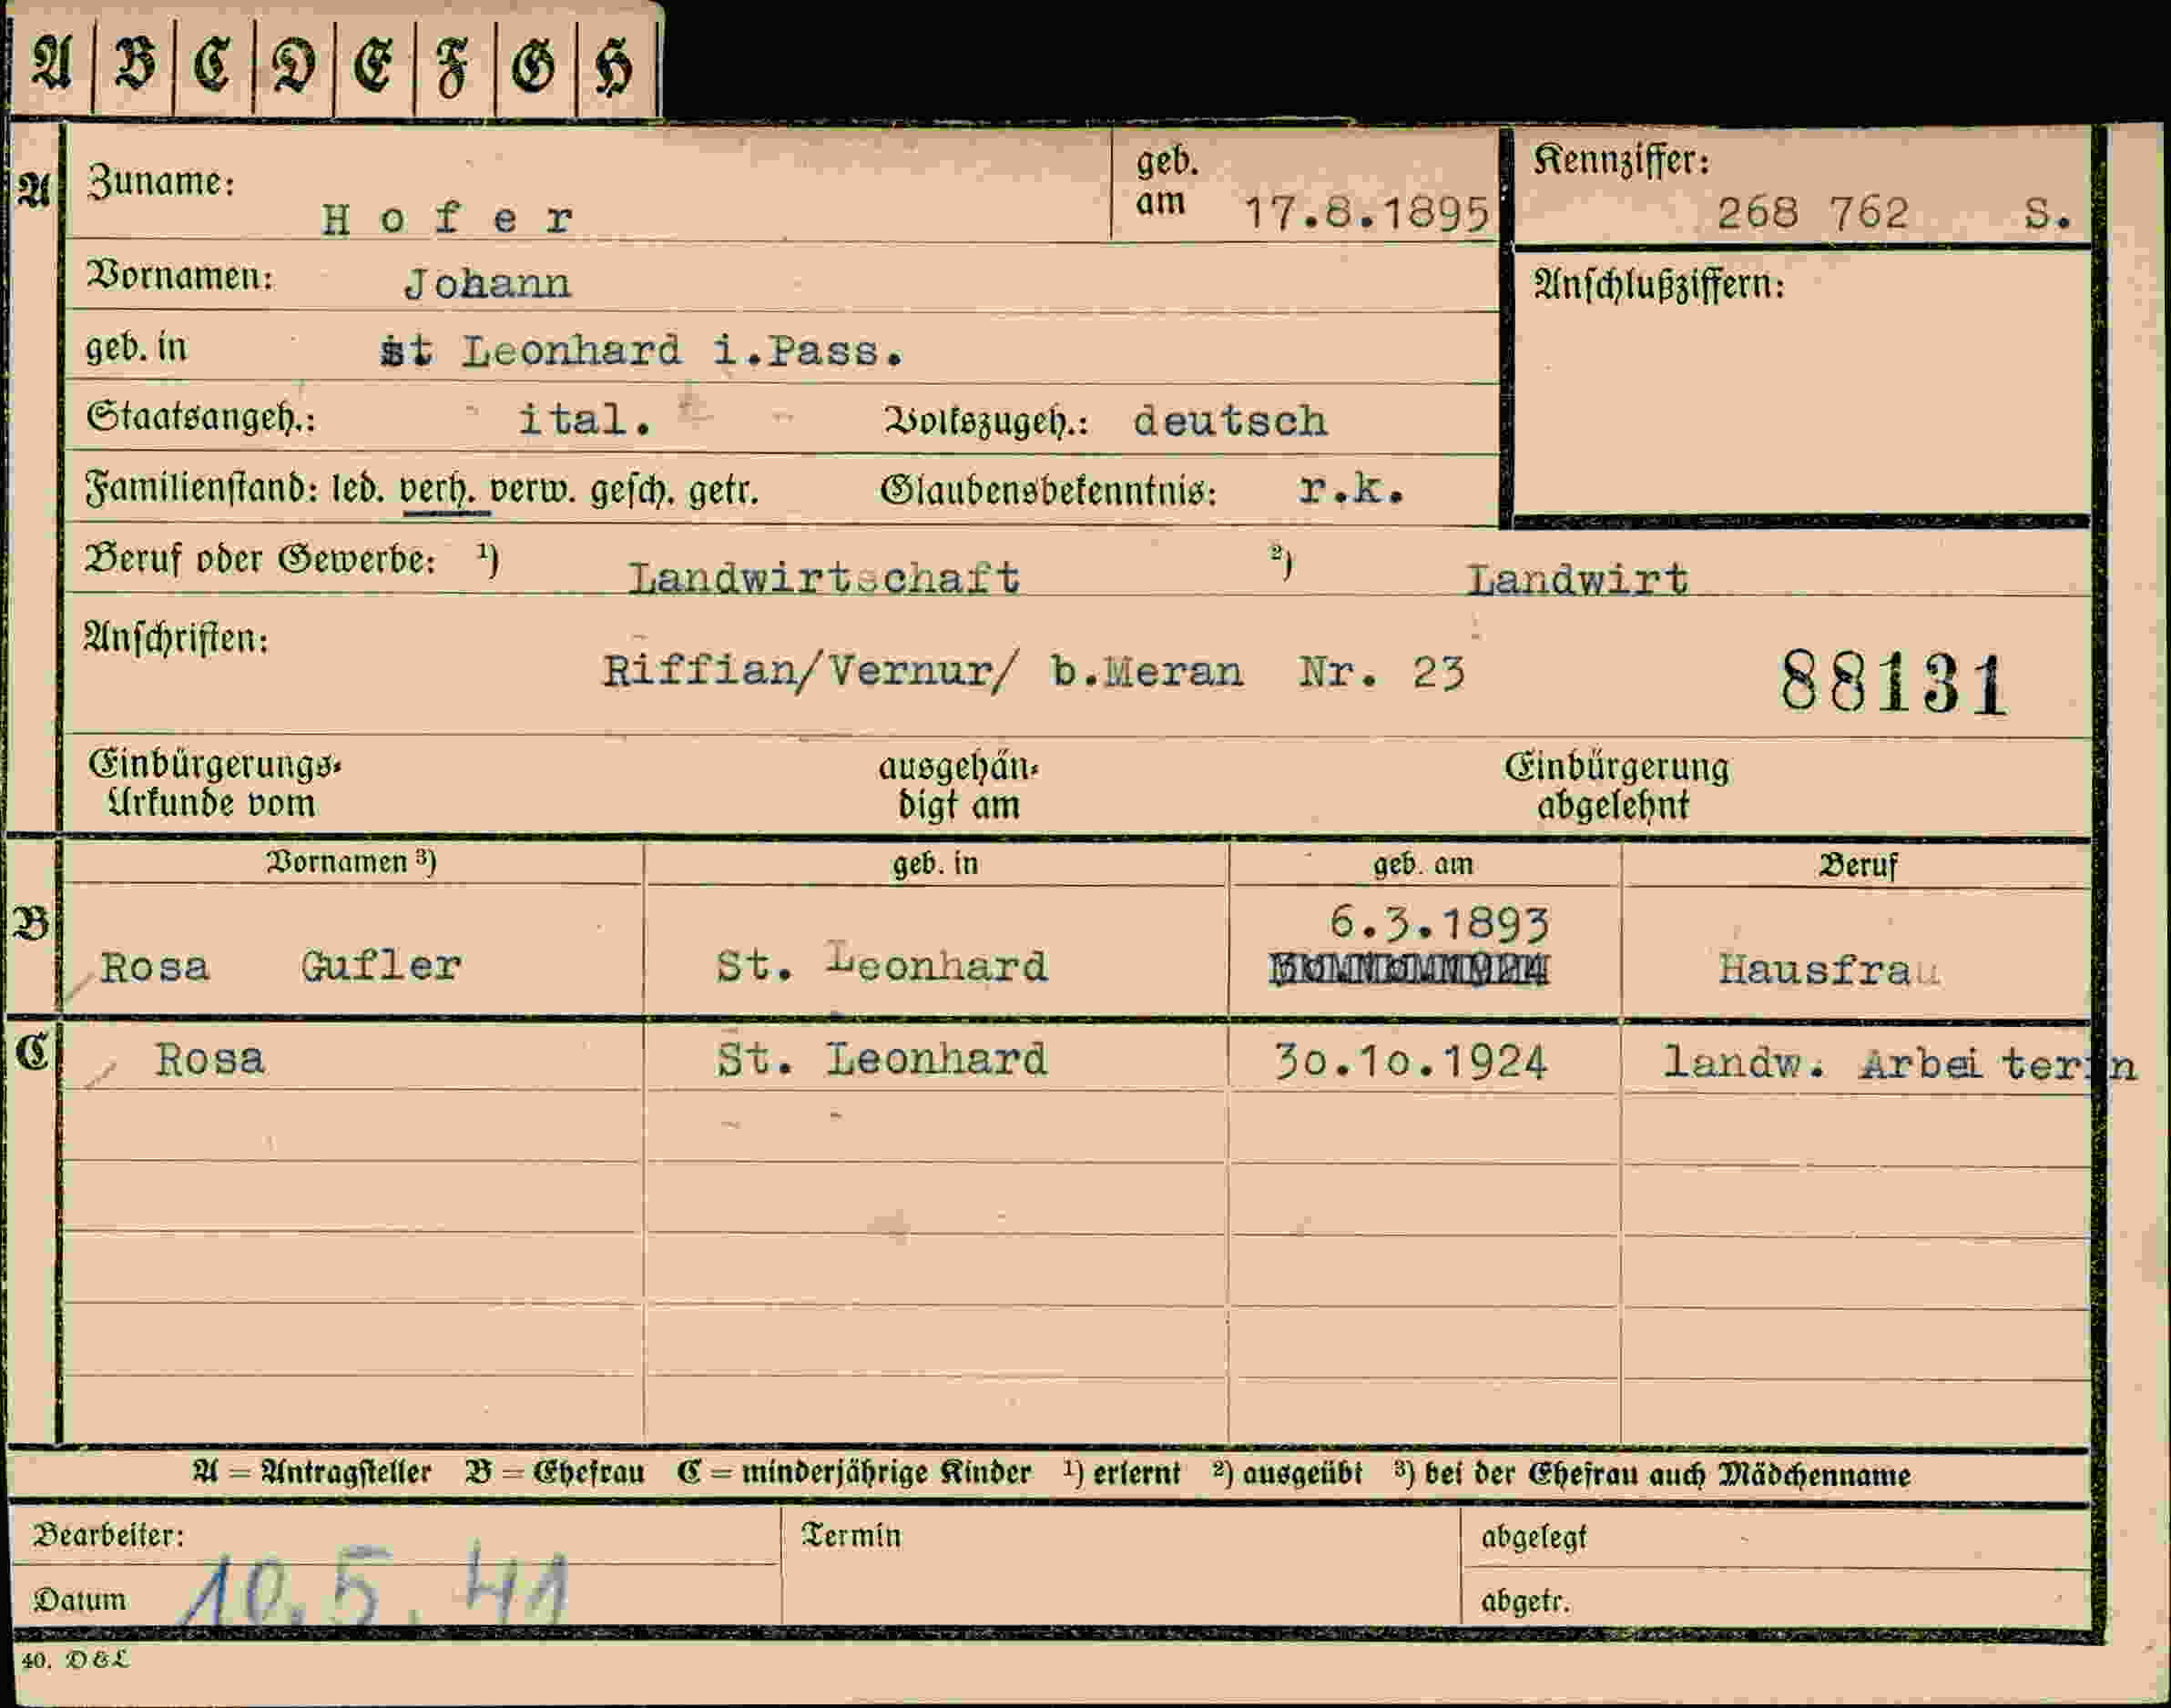This screenshot has height=1708, width=2171.
Task: Click the 'Kennziffer:' label
Action: 1621,161
